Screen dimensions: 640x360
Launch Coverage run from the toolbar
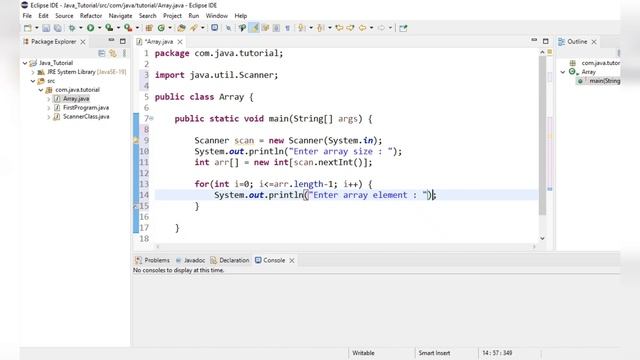click(109, 28)
